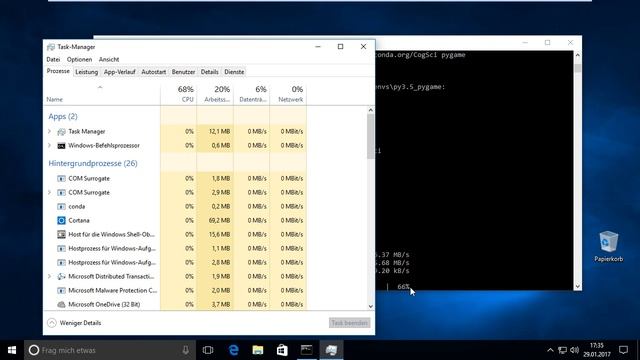Expand the Microsoft Distributed Transaction row
Image resolution: width=640 pixels, height=360 pixels.
49,276
